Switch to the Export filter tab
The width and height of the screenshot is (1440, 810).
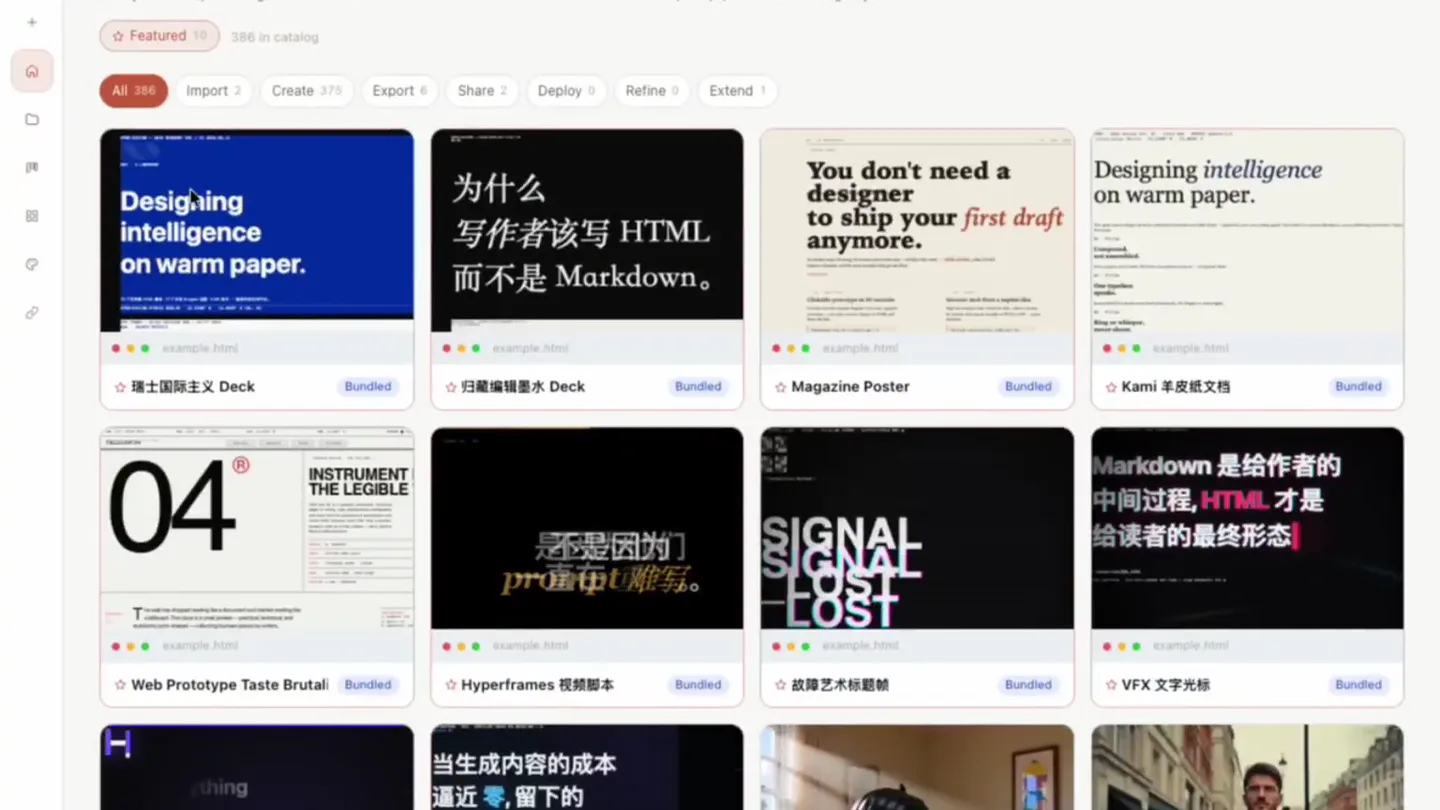point(399,91)
